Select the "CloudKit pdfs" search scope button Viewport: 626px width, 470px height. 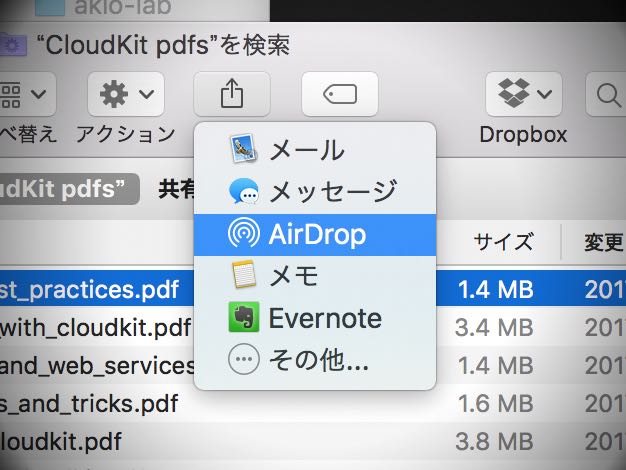click(69, 189)
